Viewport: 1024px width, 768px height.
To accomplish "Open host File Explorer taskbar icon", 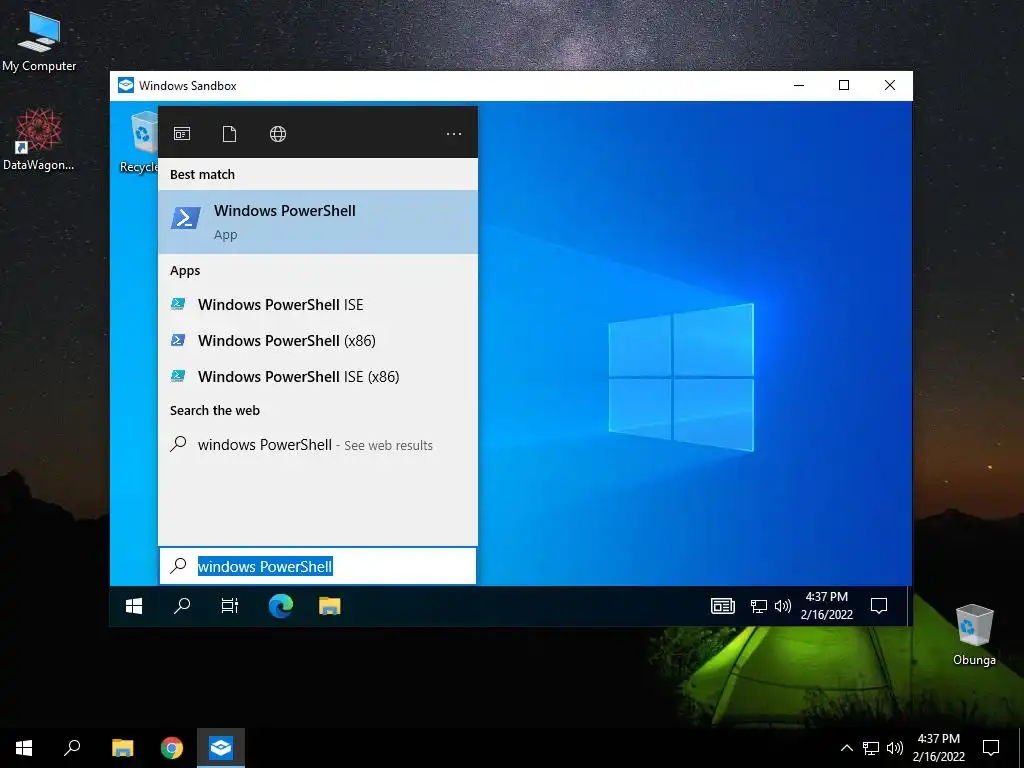I will point(122,748).
